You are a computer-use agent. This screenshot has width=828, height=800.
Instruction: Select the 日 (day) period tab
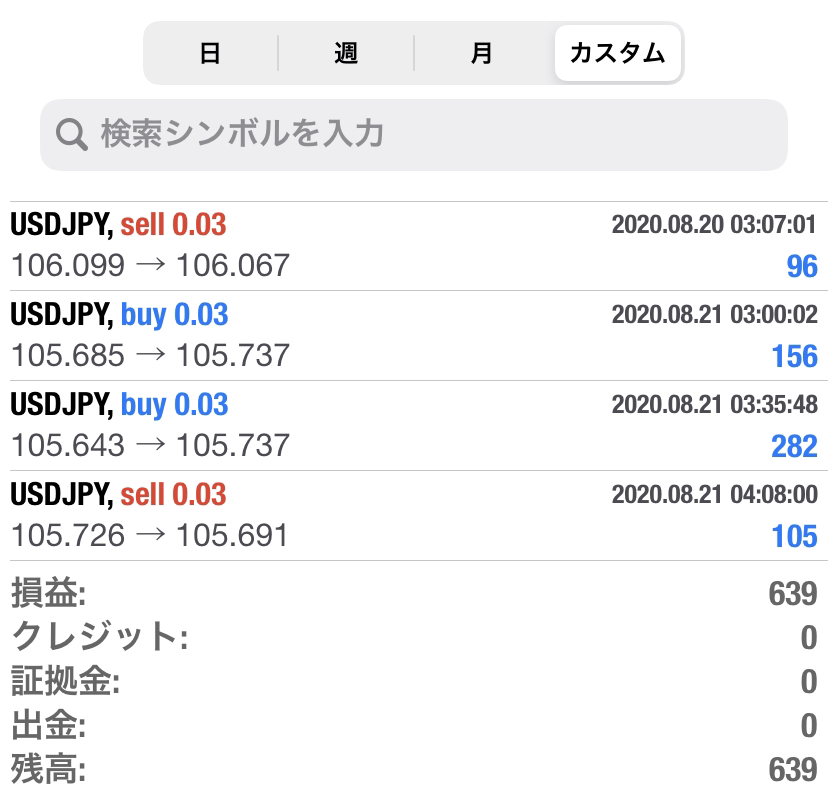coord(210,53)
